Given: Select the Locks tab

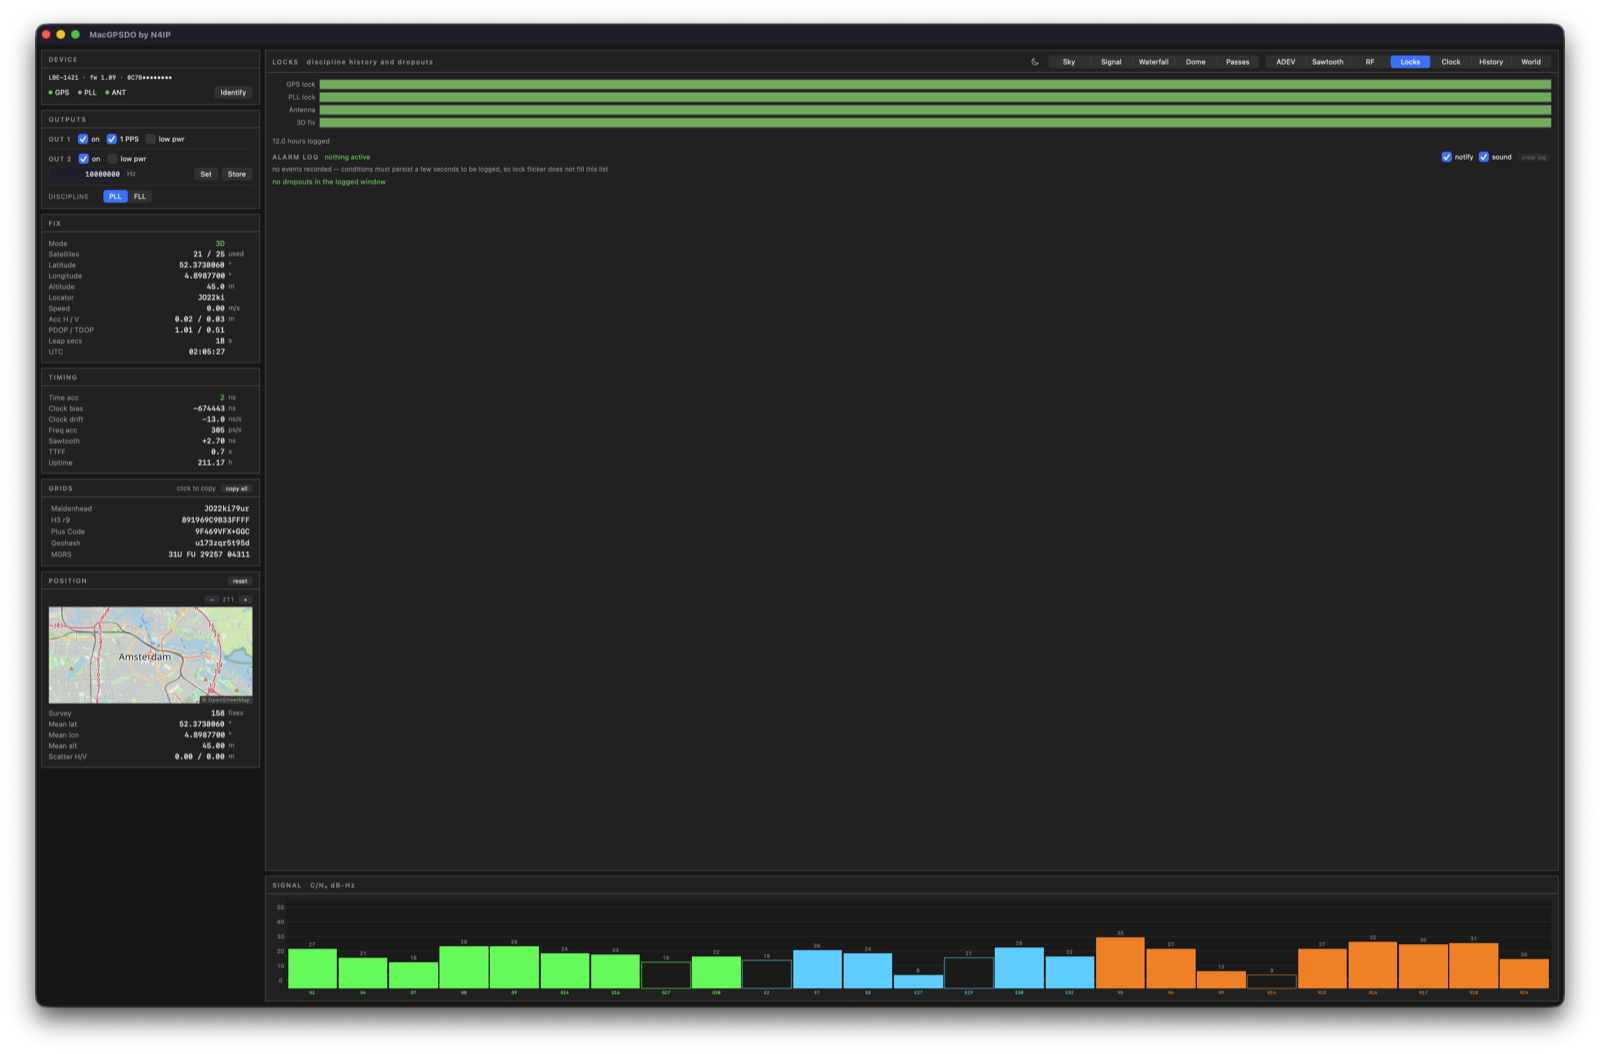Looking at the screenshot, I should [1410, 62].
